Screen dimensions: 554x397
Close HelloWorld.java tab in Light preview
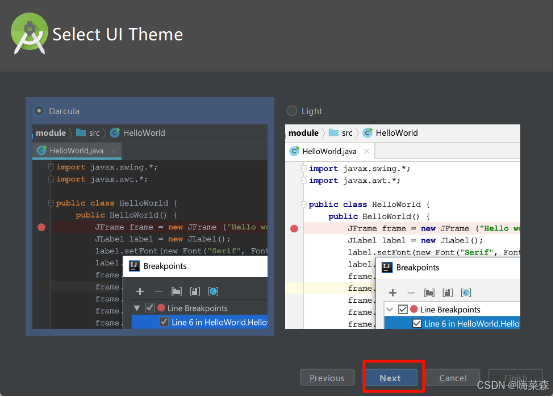[x=367, y=152]
